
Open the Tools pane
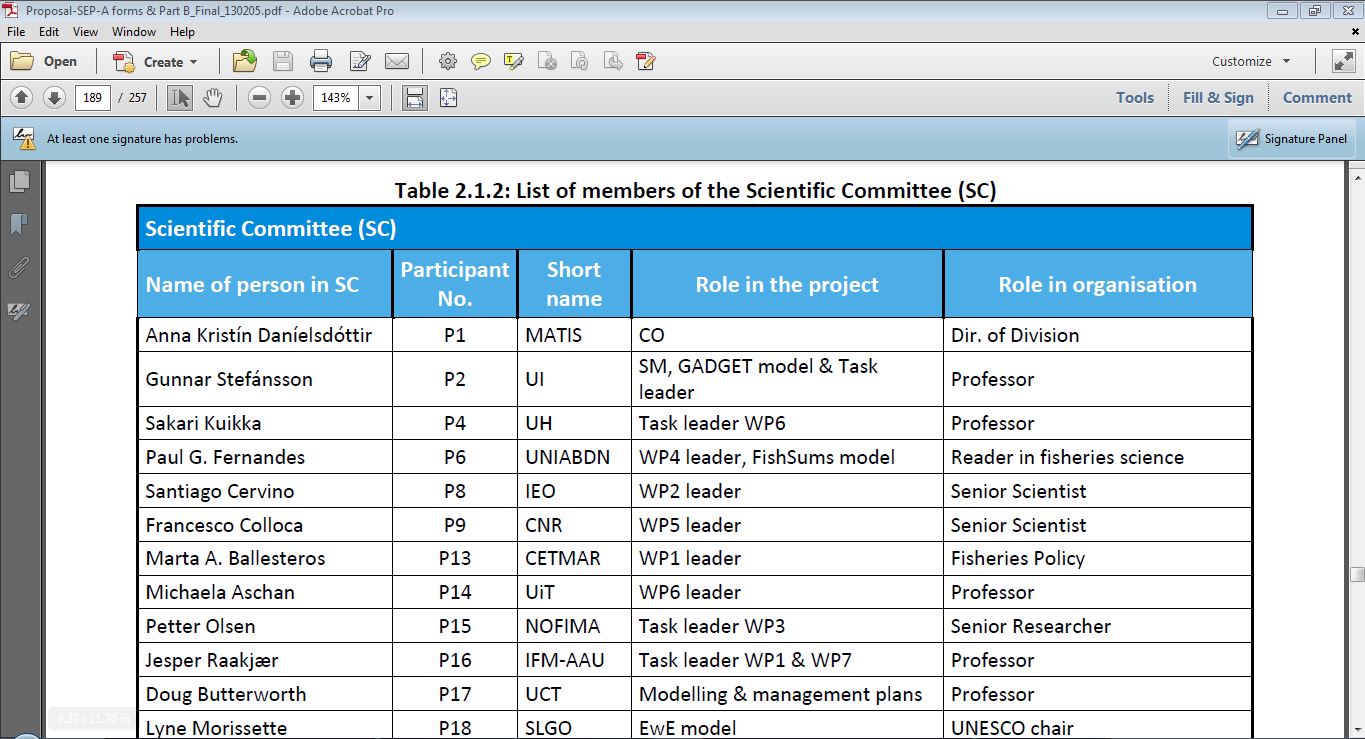(x=1135, y=98)
